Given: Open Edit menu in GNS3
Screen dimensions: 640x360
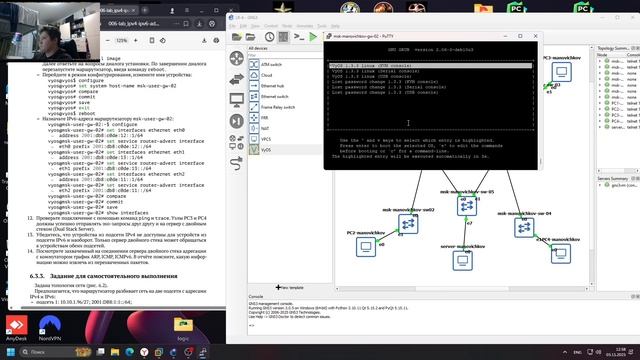Looking at the screenshot, I should coord(243,26).
